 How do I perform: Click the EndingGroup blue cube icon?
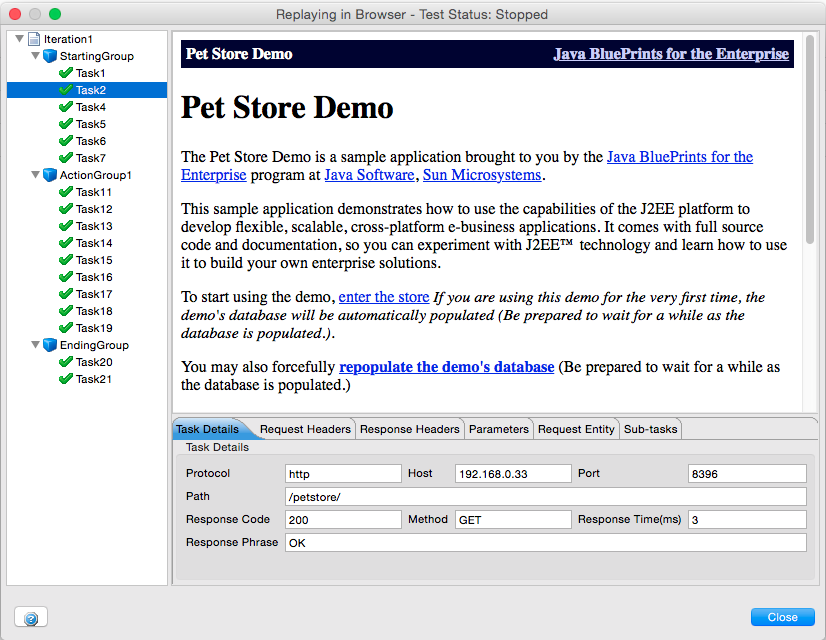(x=50, y=345)
